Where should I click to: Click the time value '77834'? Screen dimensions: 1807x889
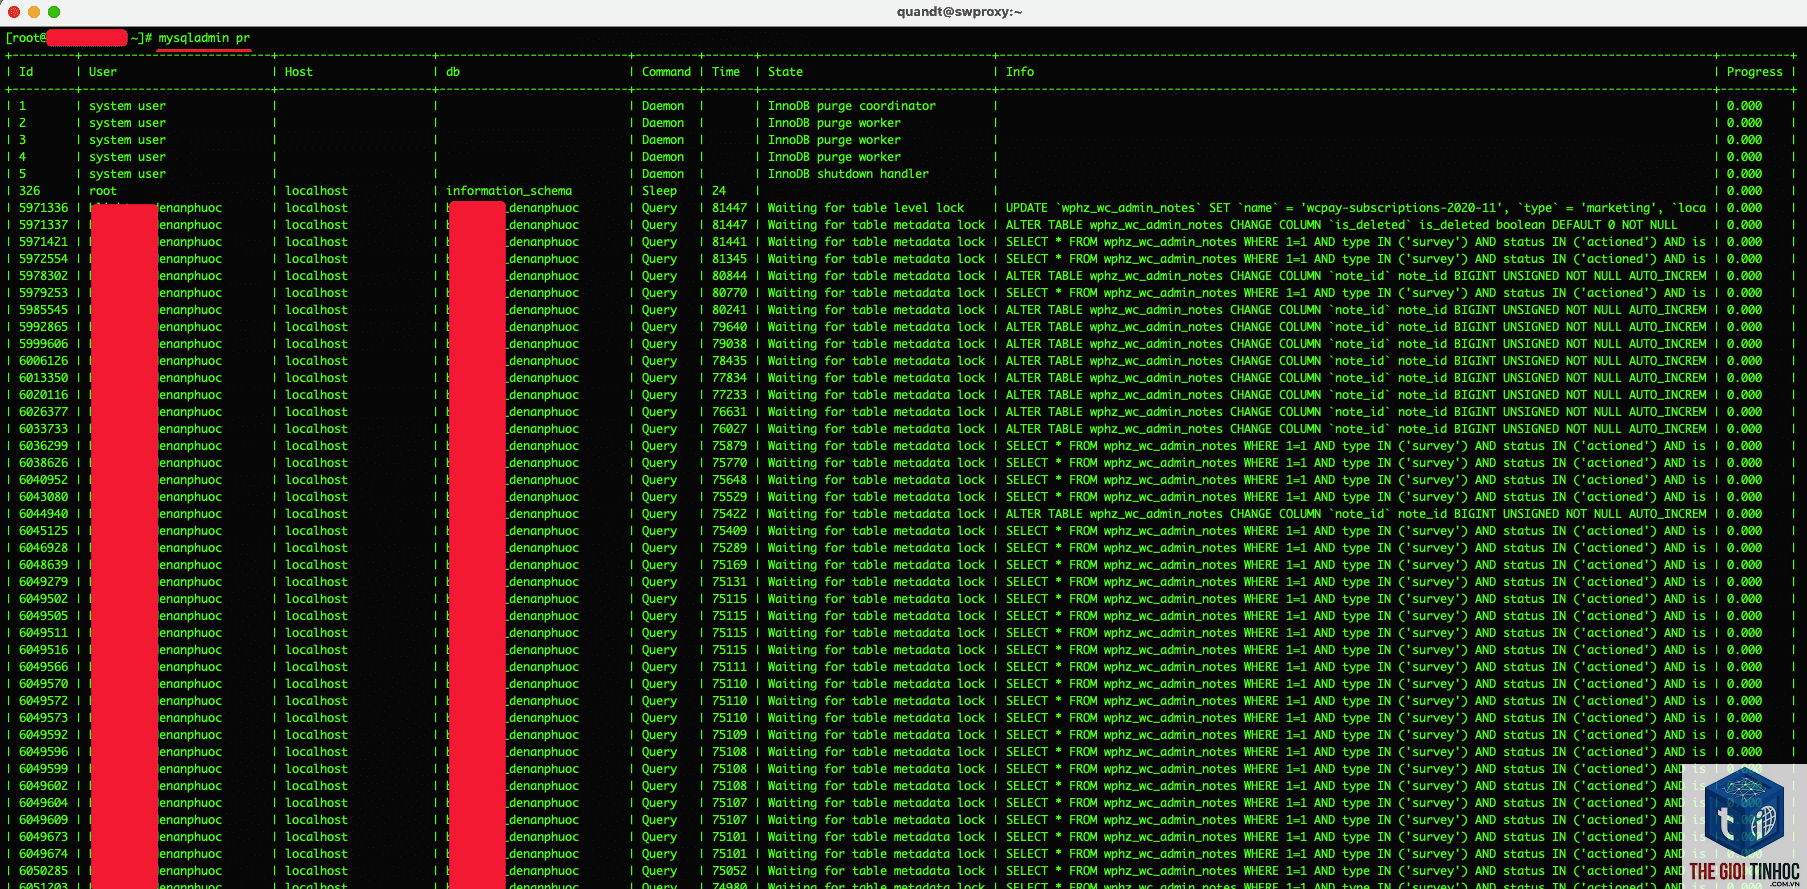tap(729, 378)
